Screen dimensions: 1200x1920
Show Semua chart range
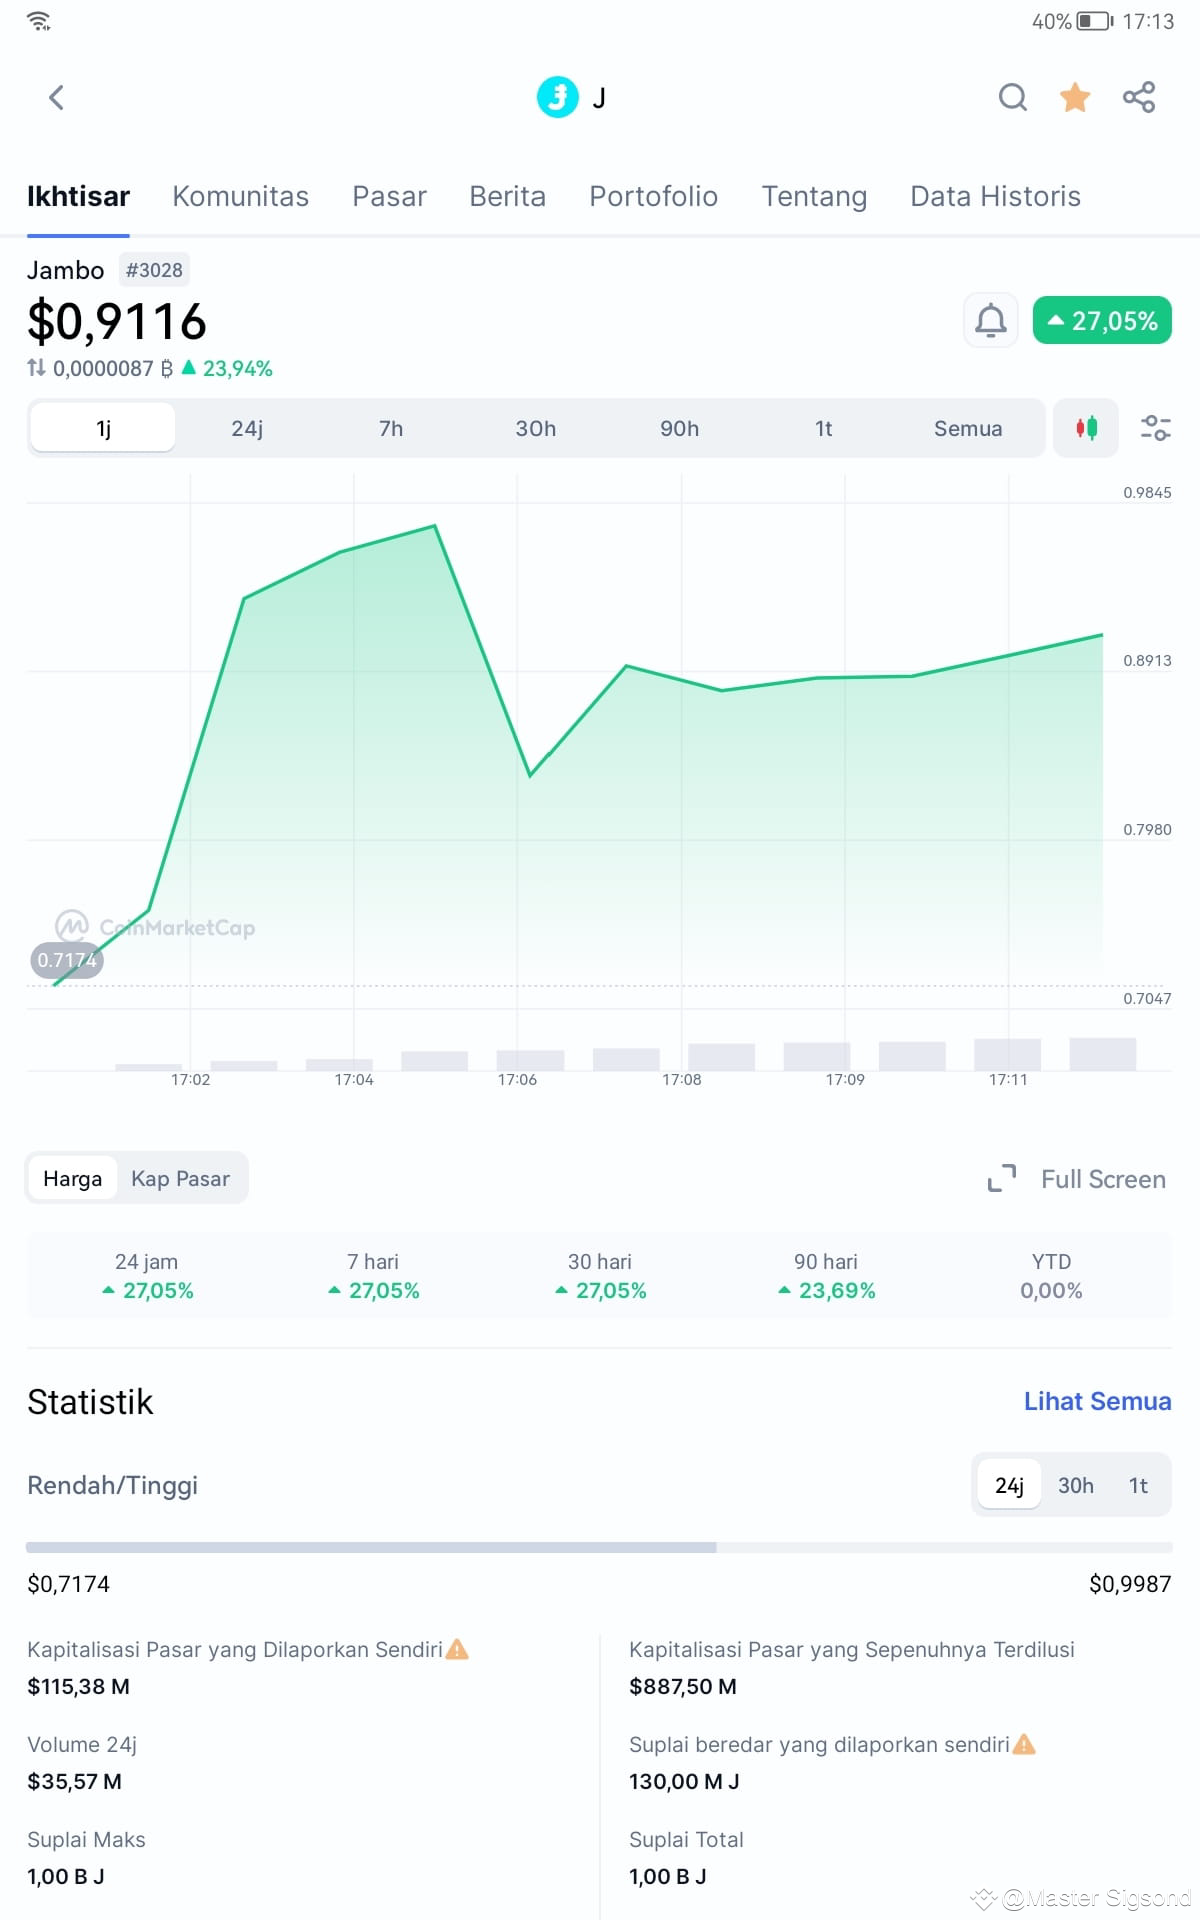click(x=968, y=428)
